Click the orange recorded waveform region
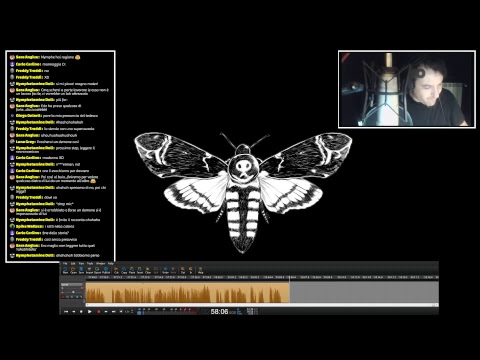Image resolution: width=480 pixels, height=360 pixels. (187, 293)
